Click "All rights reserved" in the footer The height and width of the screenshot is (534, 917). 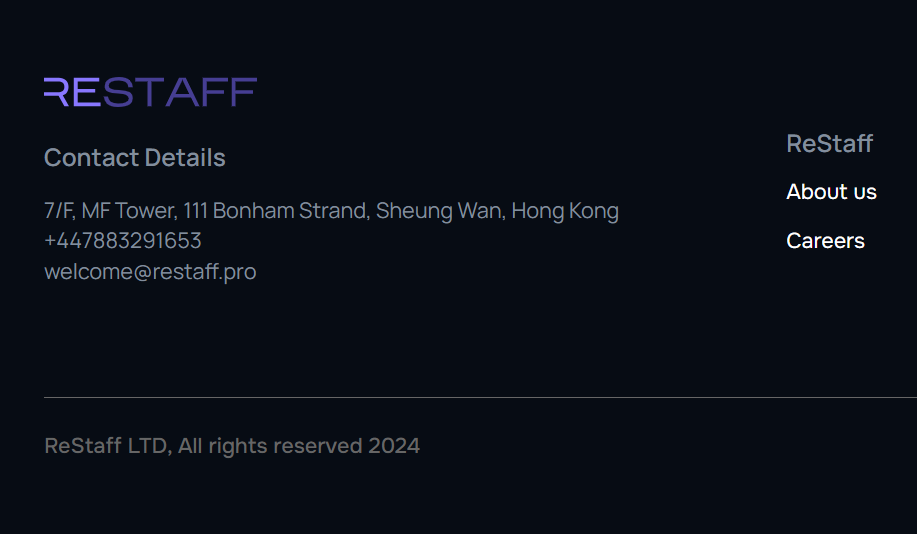[270, 446]
